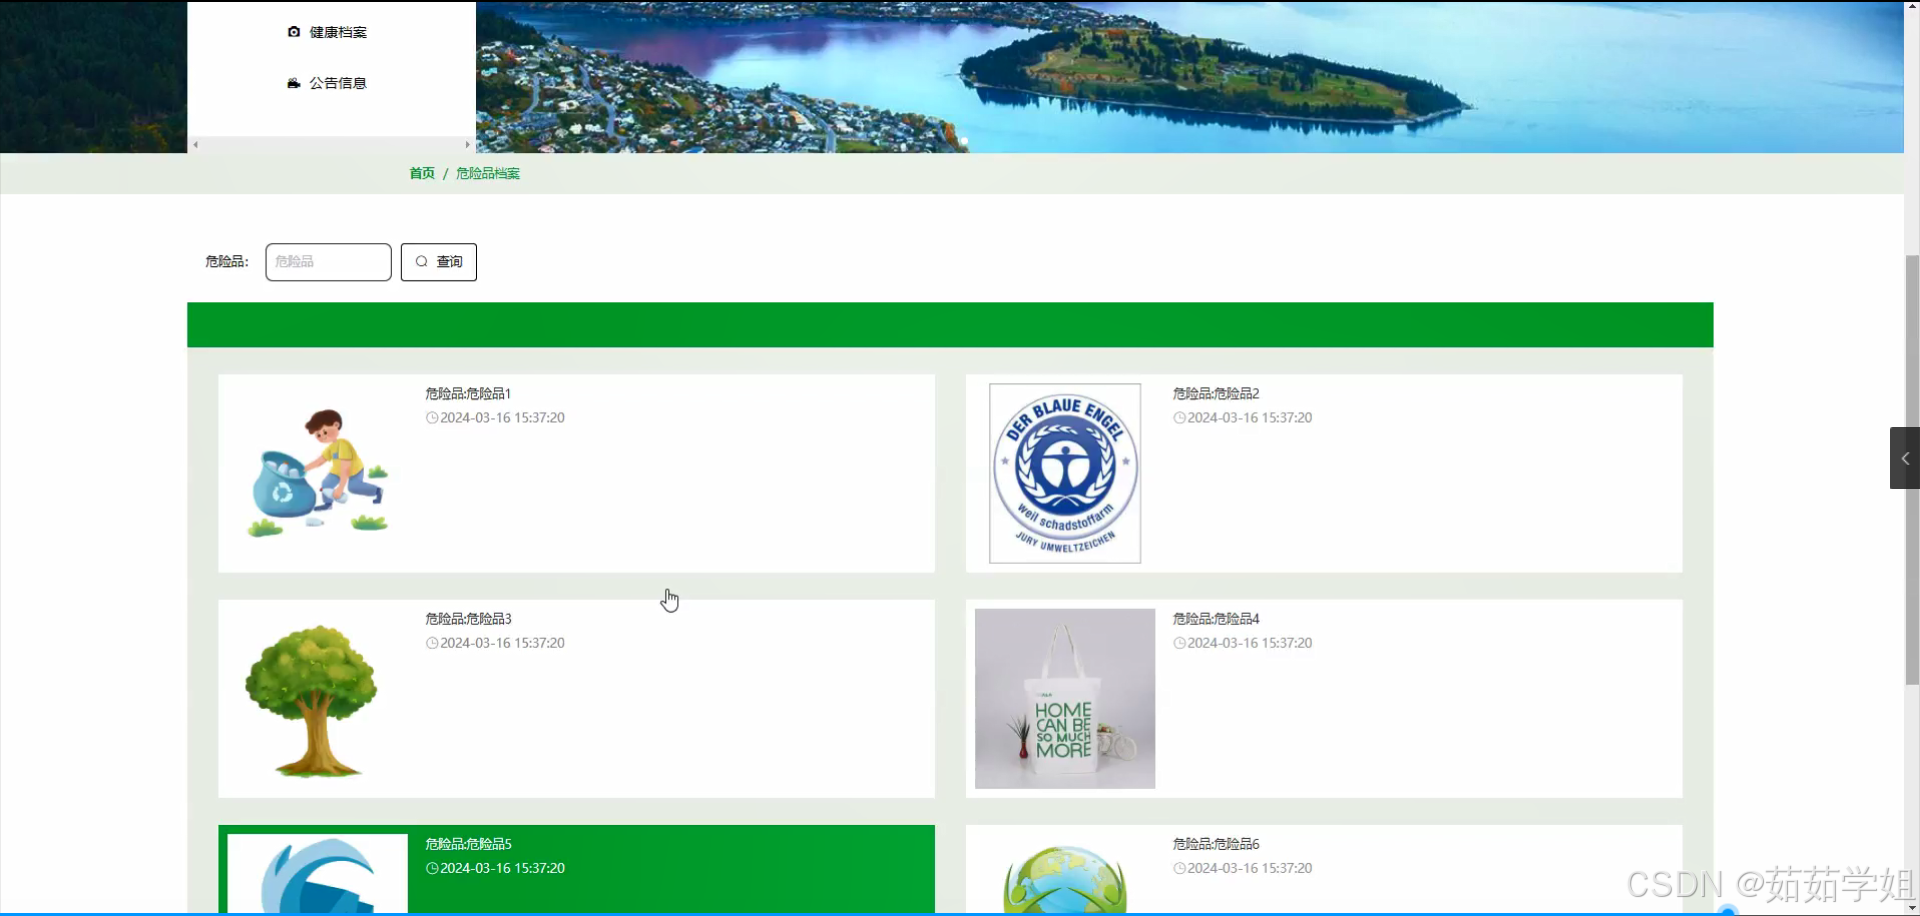The image size is (1920, 916).
Task: Click the clock icon on 危险品5 card
Action: click(432, 868)
